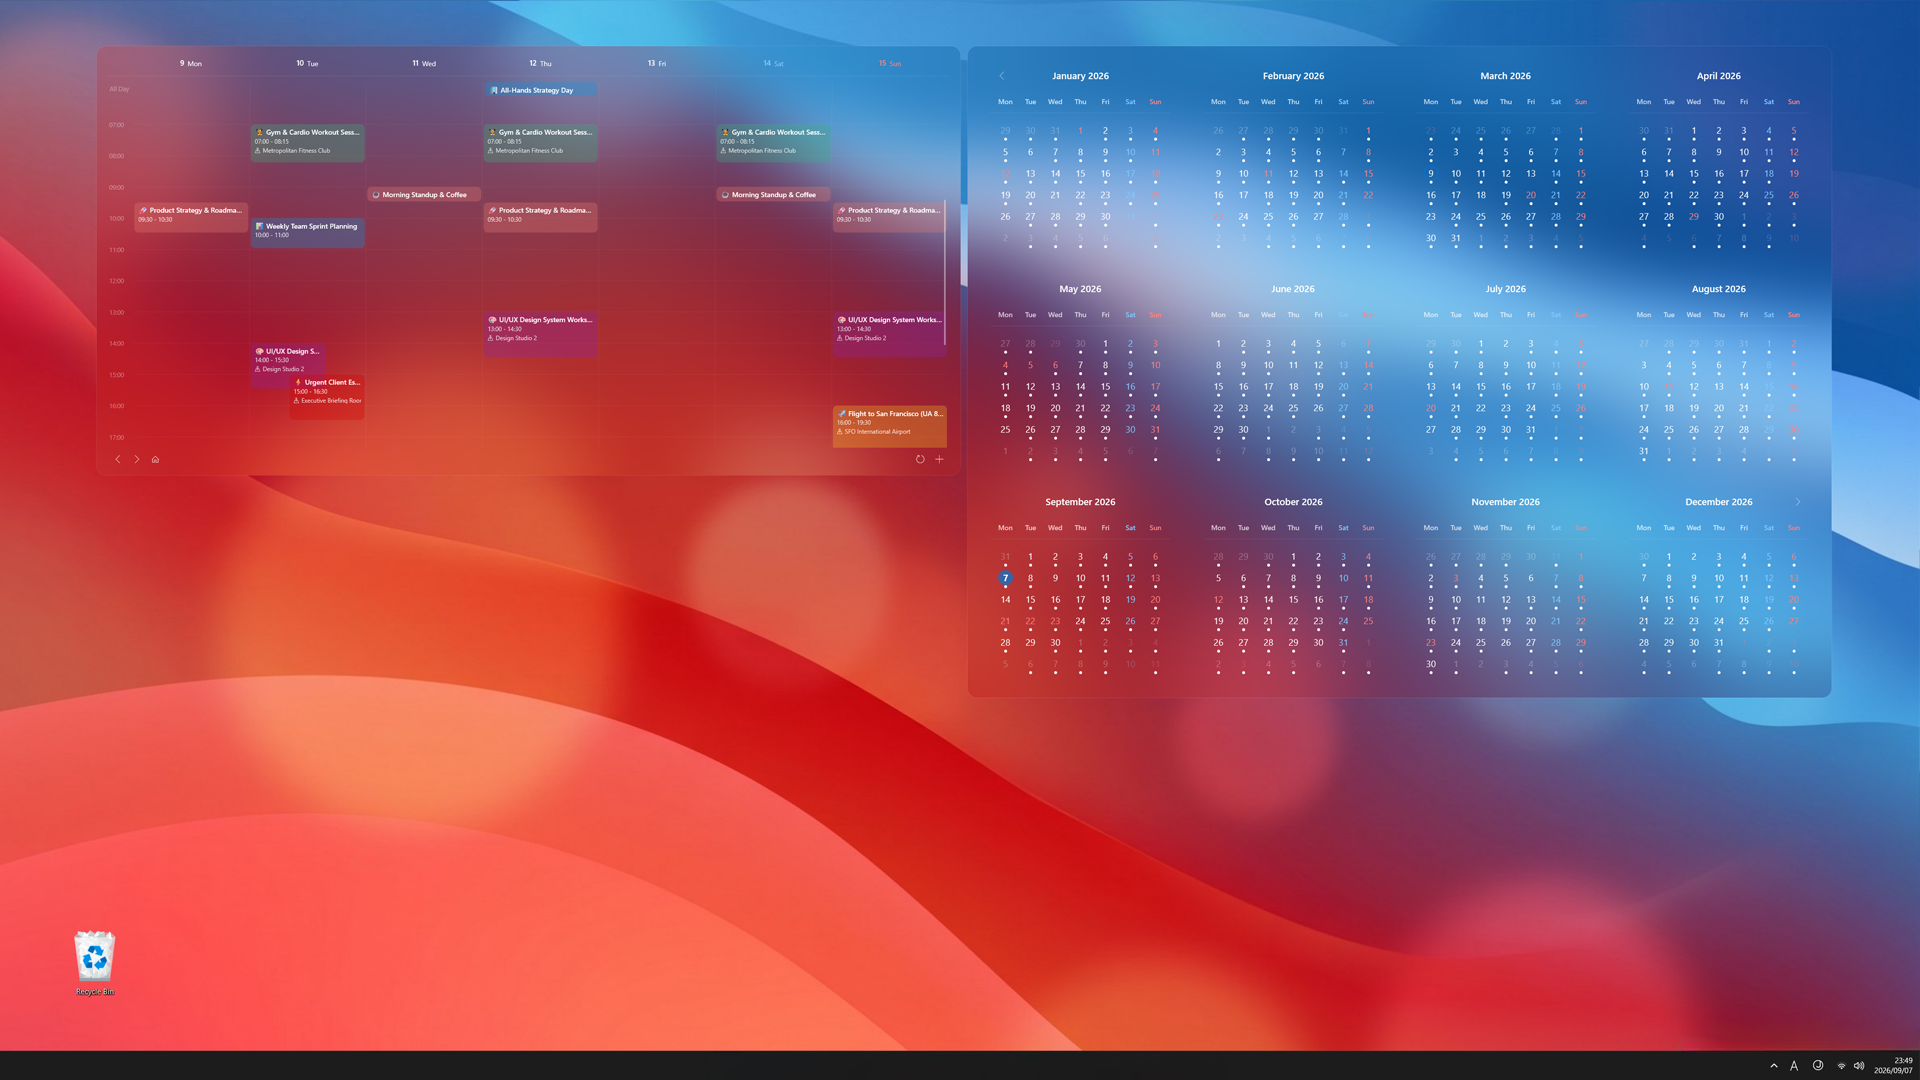
Task: Refresh the week calendar events
Action: point(920,459)
